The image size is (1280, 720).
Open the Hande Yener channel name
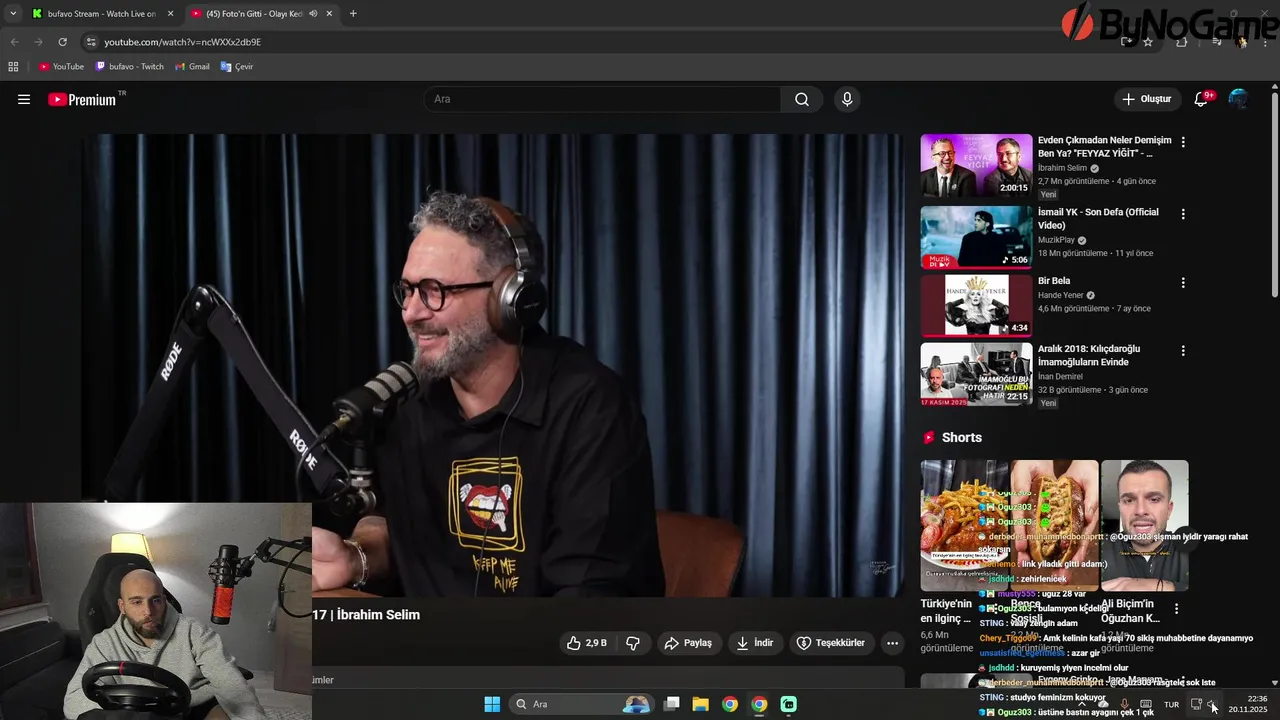(x=1060, y=295)
